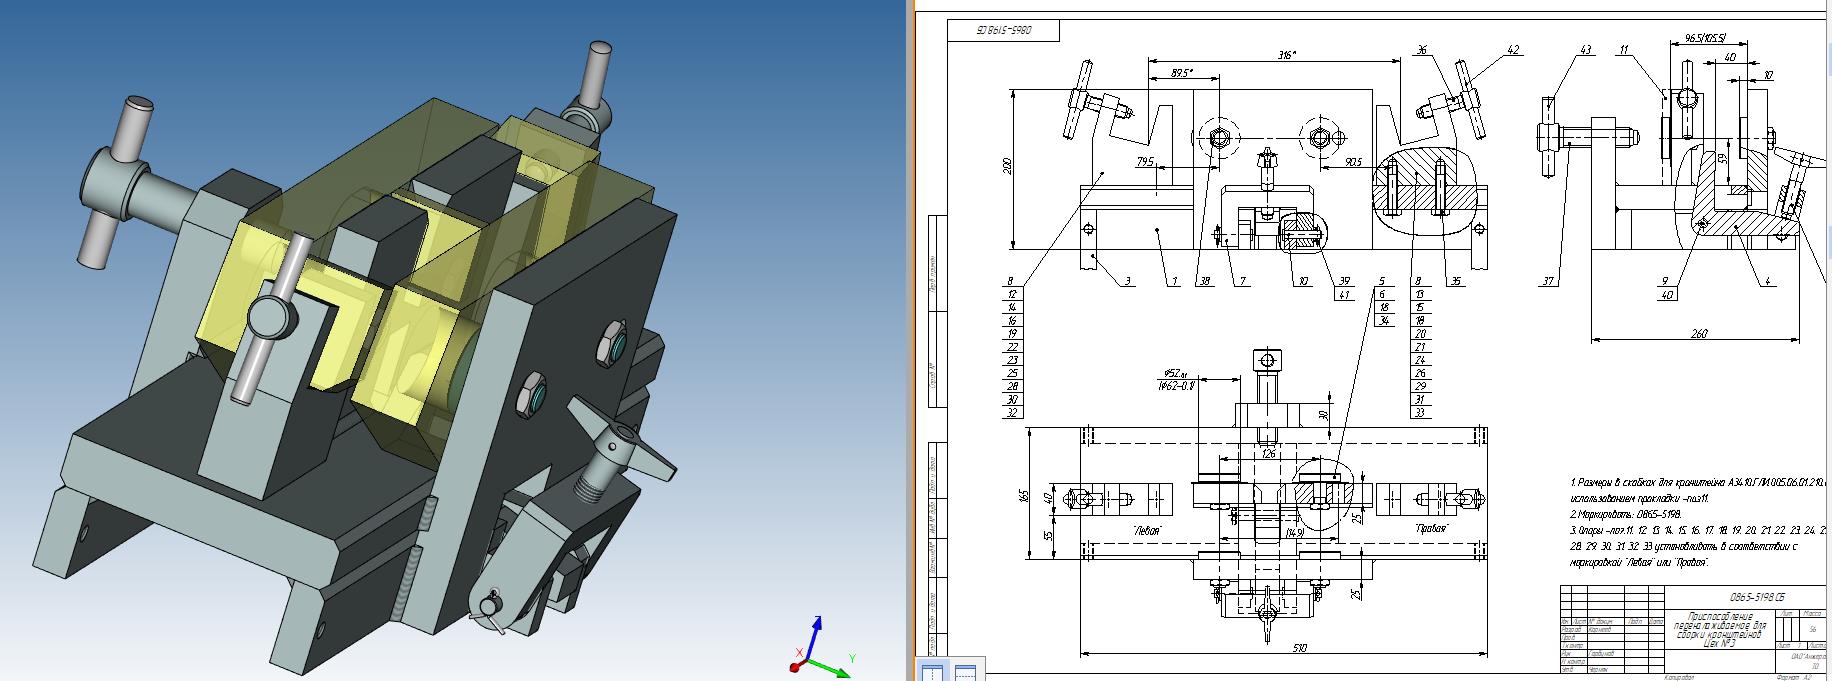Click the rotated designation stamp in top-left corner
The height and width of the screenshot is (681, 1832).
[x=1003, y=31]
